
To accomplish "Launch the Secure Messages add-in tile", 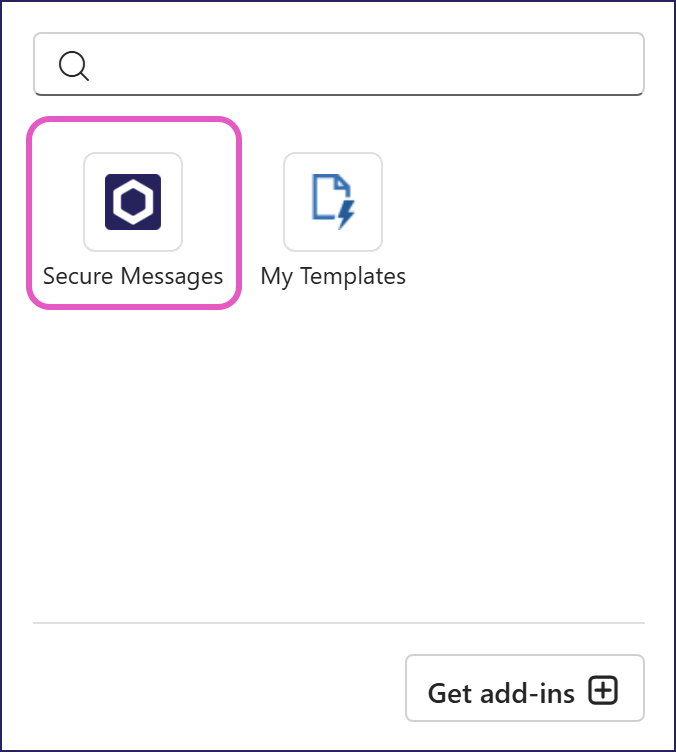I will [x=133, y=215].
